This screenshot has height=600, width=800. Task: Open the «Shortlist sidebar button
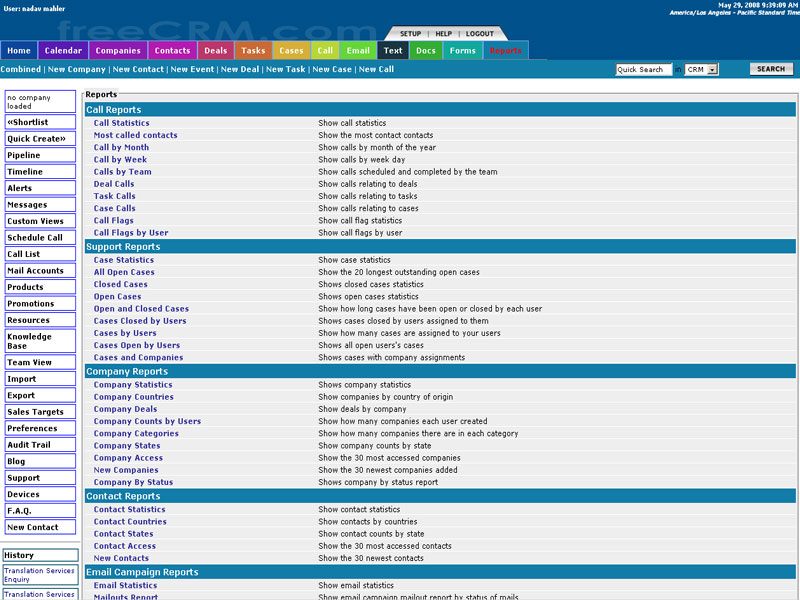point(40,122)
